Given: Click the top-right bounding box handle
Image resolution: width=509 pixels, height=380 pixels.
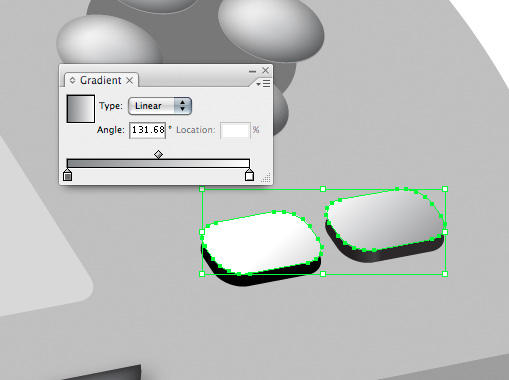Looking at the screenshot, I should [x=445, y=189].
